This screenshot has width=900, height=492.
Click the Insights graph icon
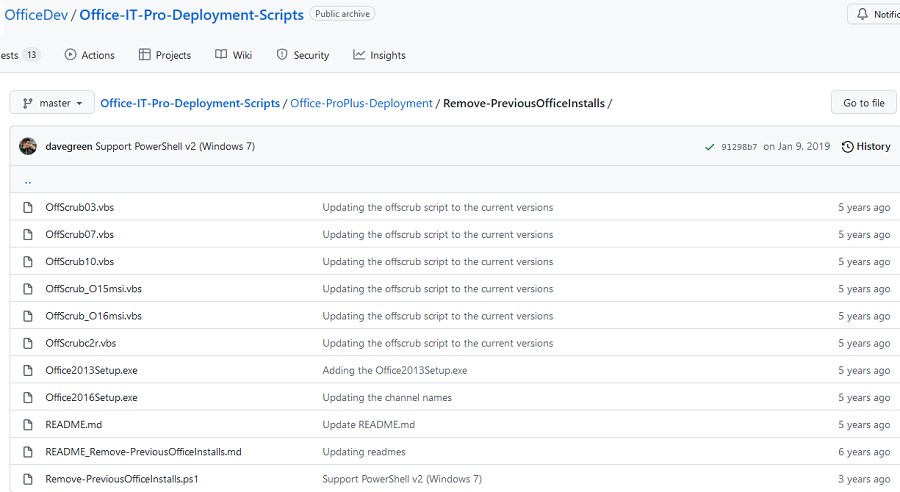tap(359, 55)
